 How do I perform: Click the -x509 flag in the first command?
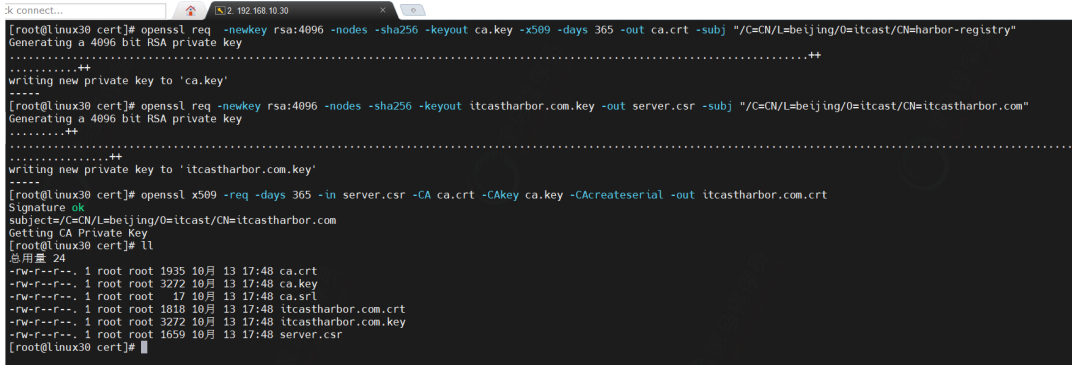pyautogui.click(x=535, y=30)
